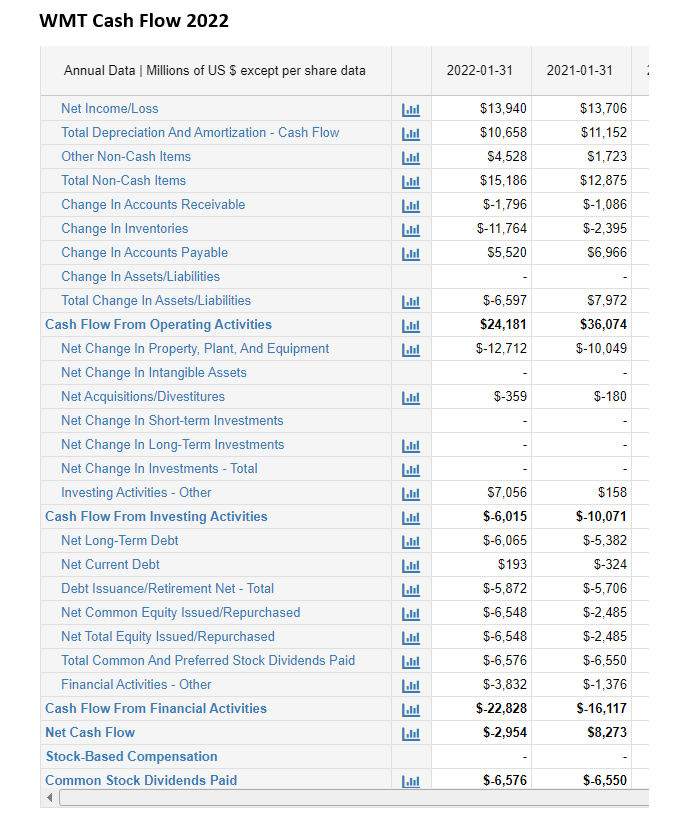View the Change In Accounts Payable chart
The image size is (694, 831).
pyautogui.click(x=411, y=253)
